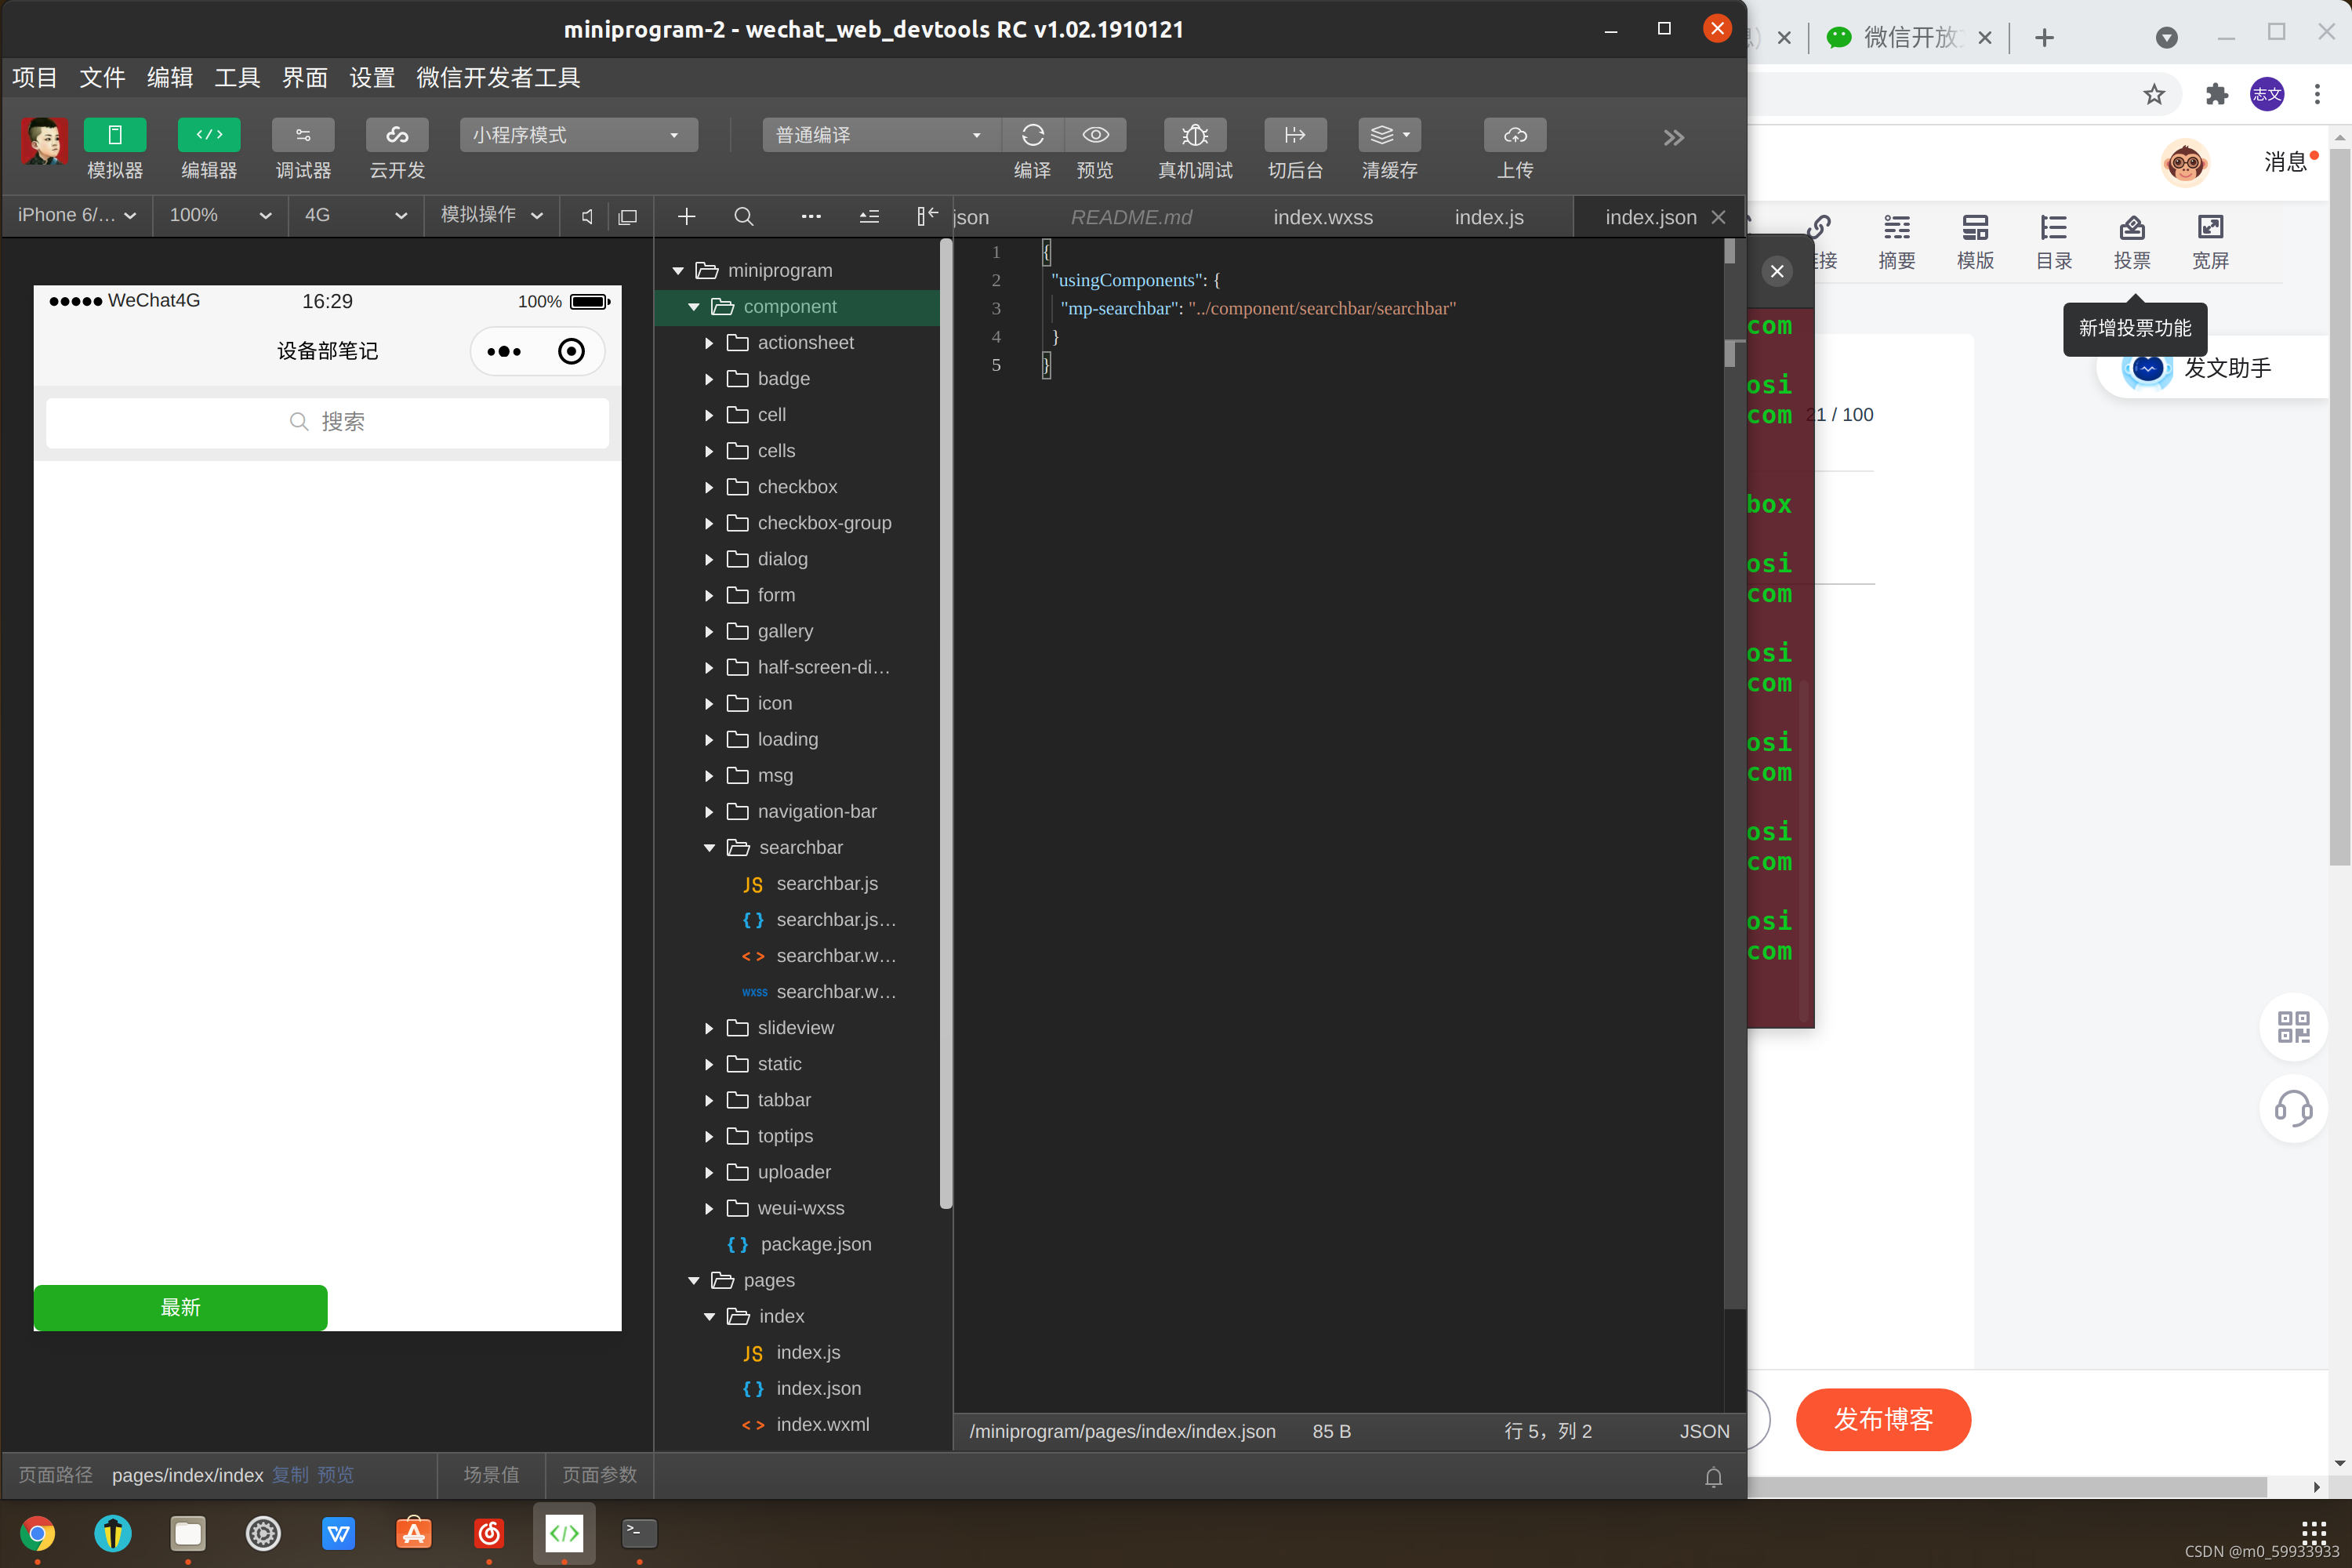Click the upload cloud icon

[1514, 135]
